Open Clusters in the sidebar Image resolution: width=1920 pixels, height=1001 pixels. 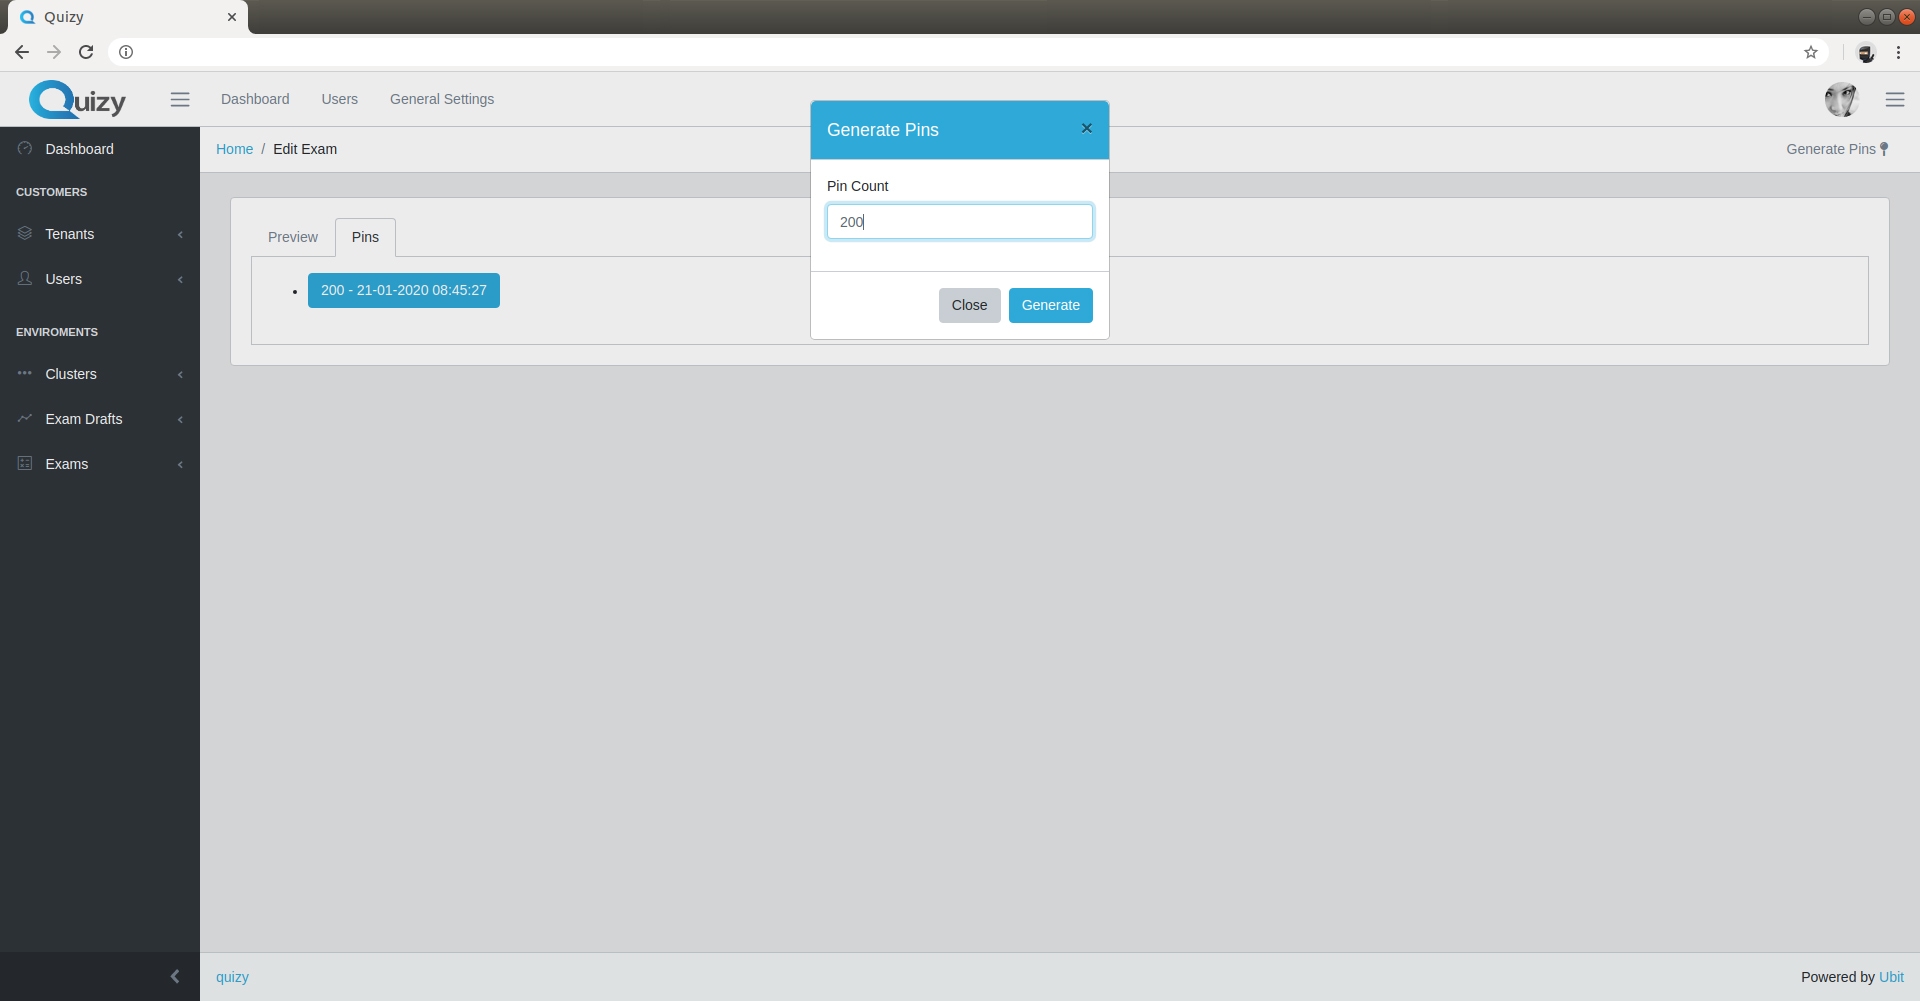100,374
